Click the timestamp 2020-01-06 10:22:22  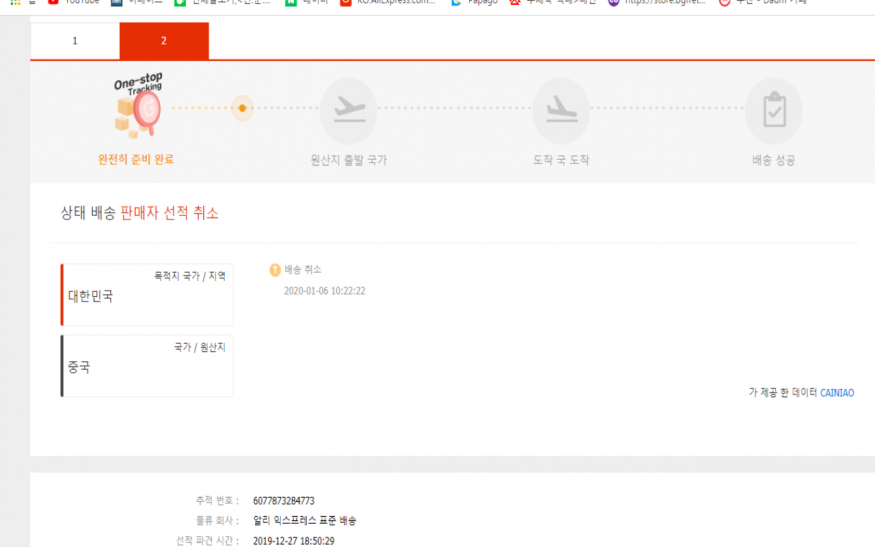325,291
